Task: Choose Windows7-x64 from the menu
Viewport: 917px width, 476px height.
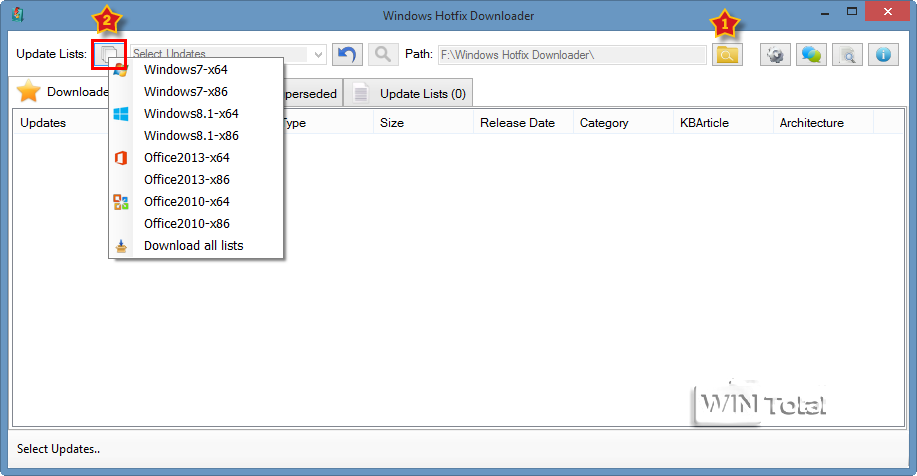Action: pos(196,70)
